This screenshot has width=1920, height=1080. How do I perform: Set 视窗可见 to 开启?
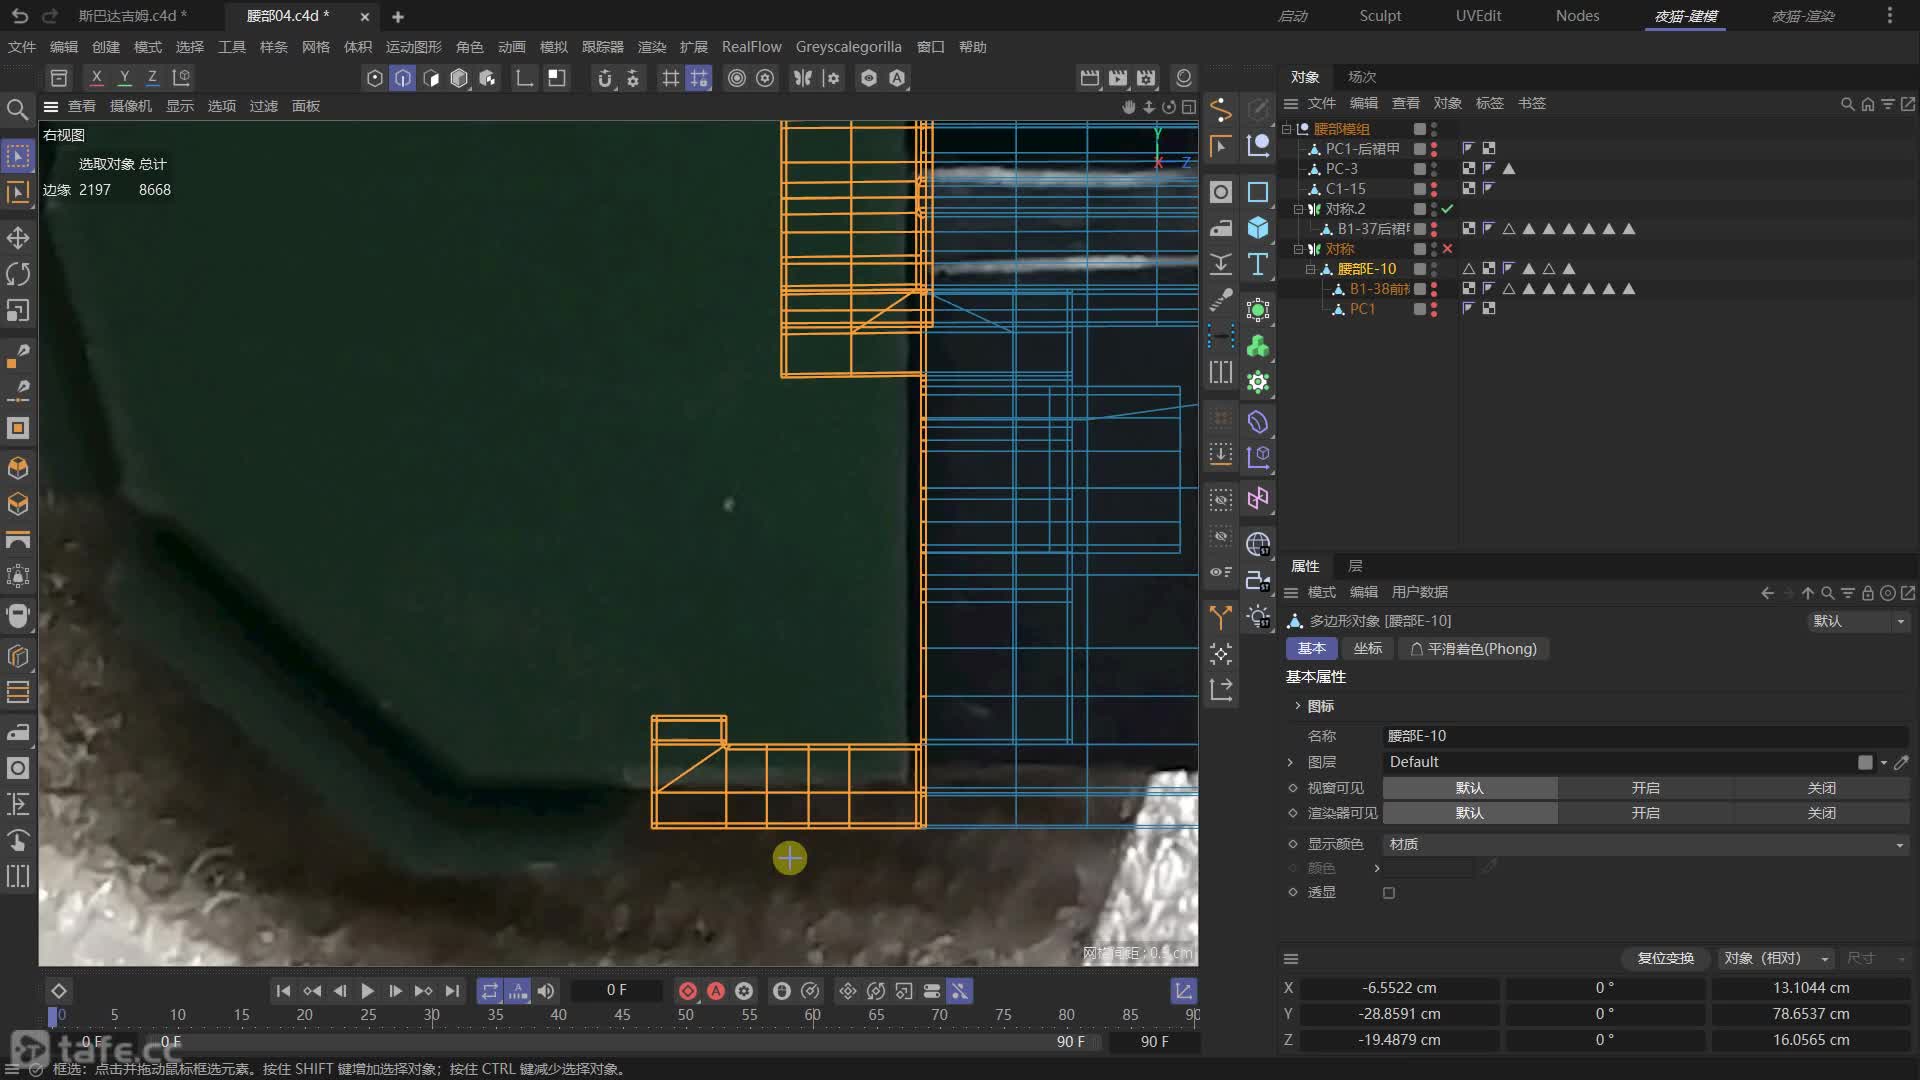[1646, 788]
